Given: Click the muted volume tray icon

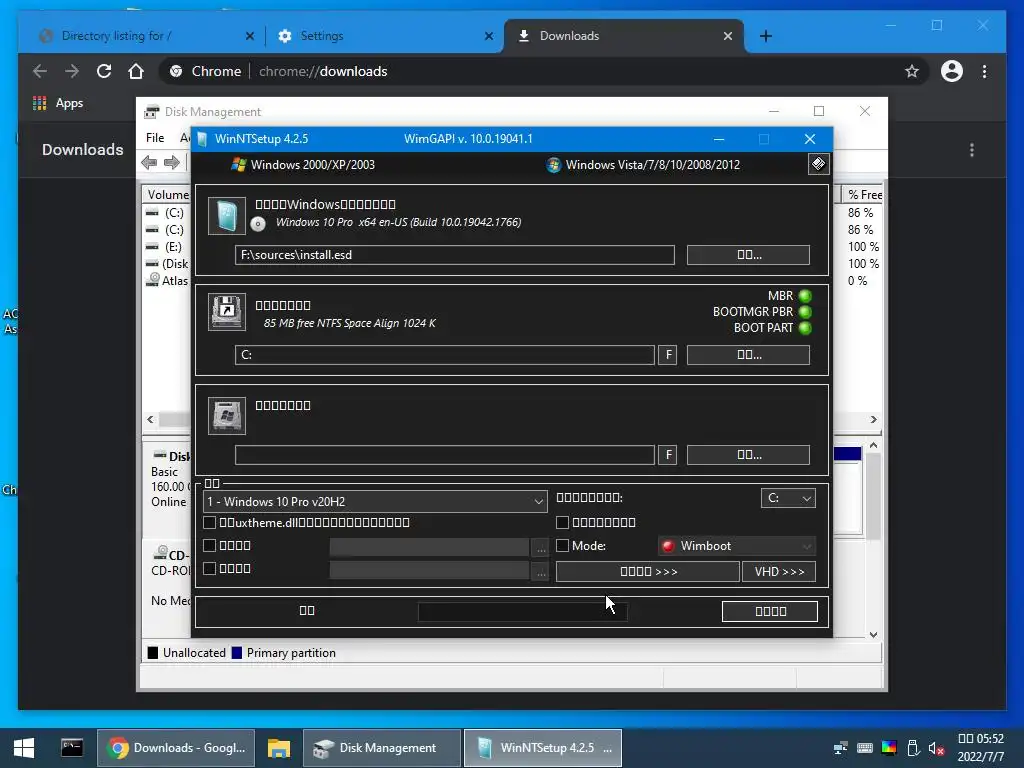Looking at the screenshot, I should (936, 748).
